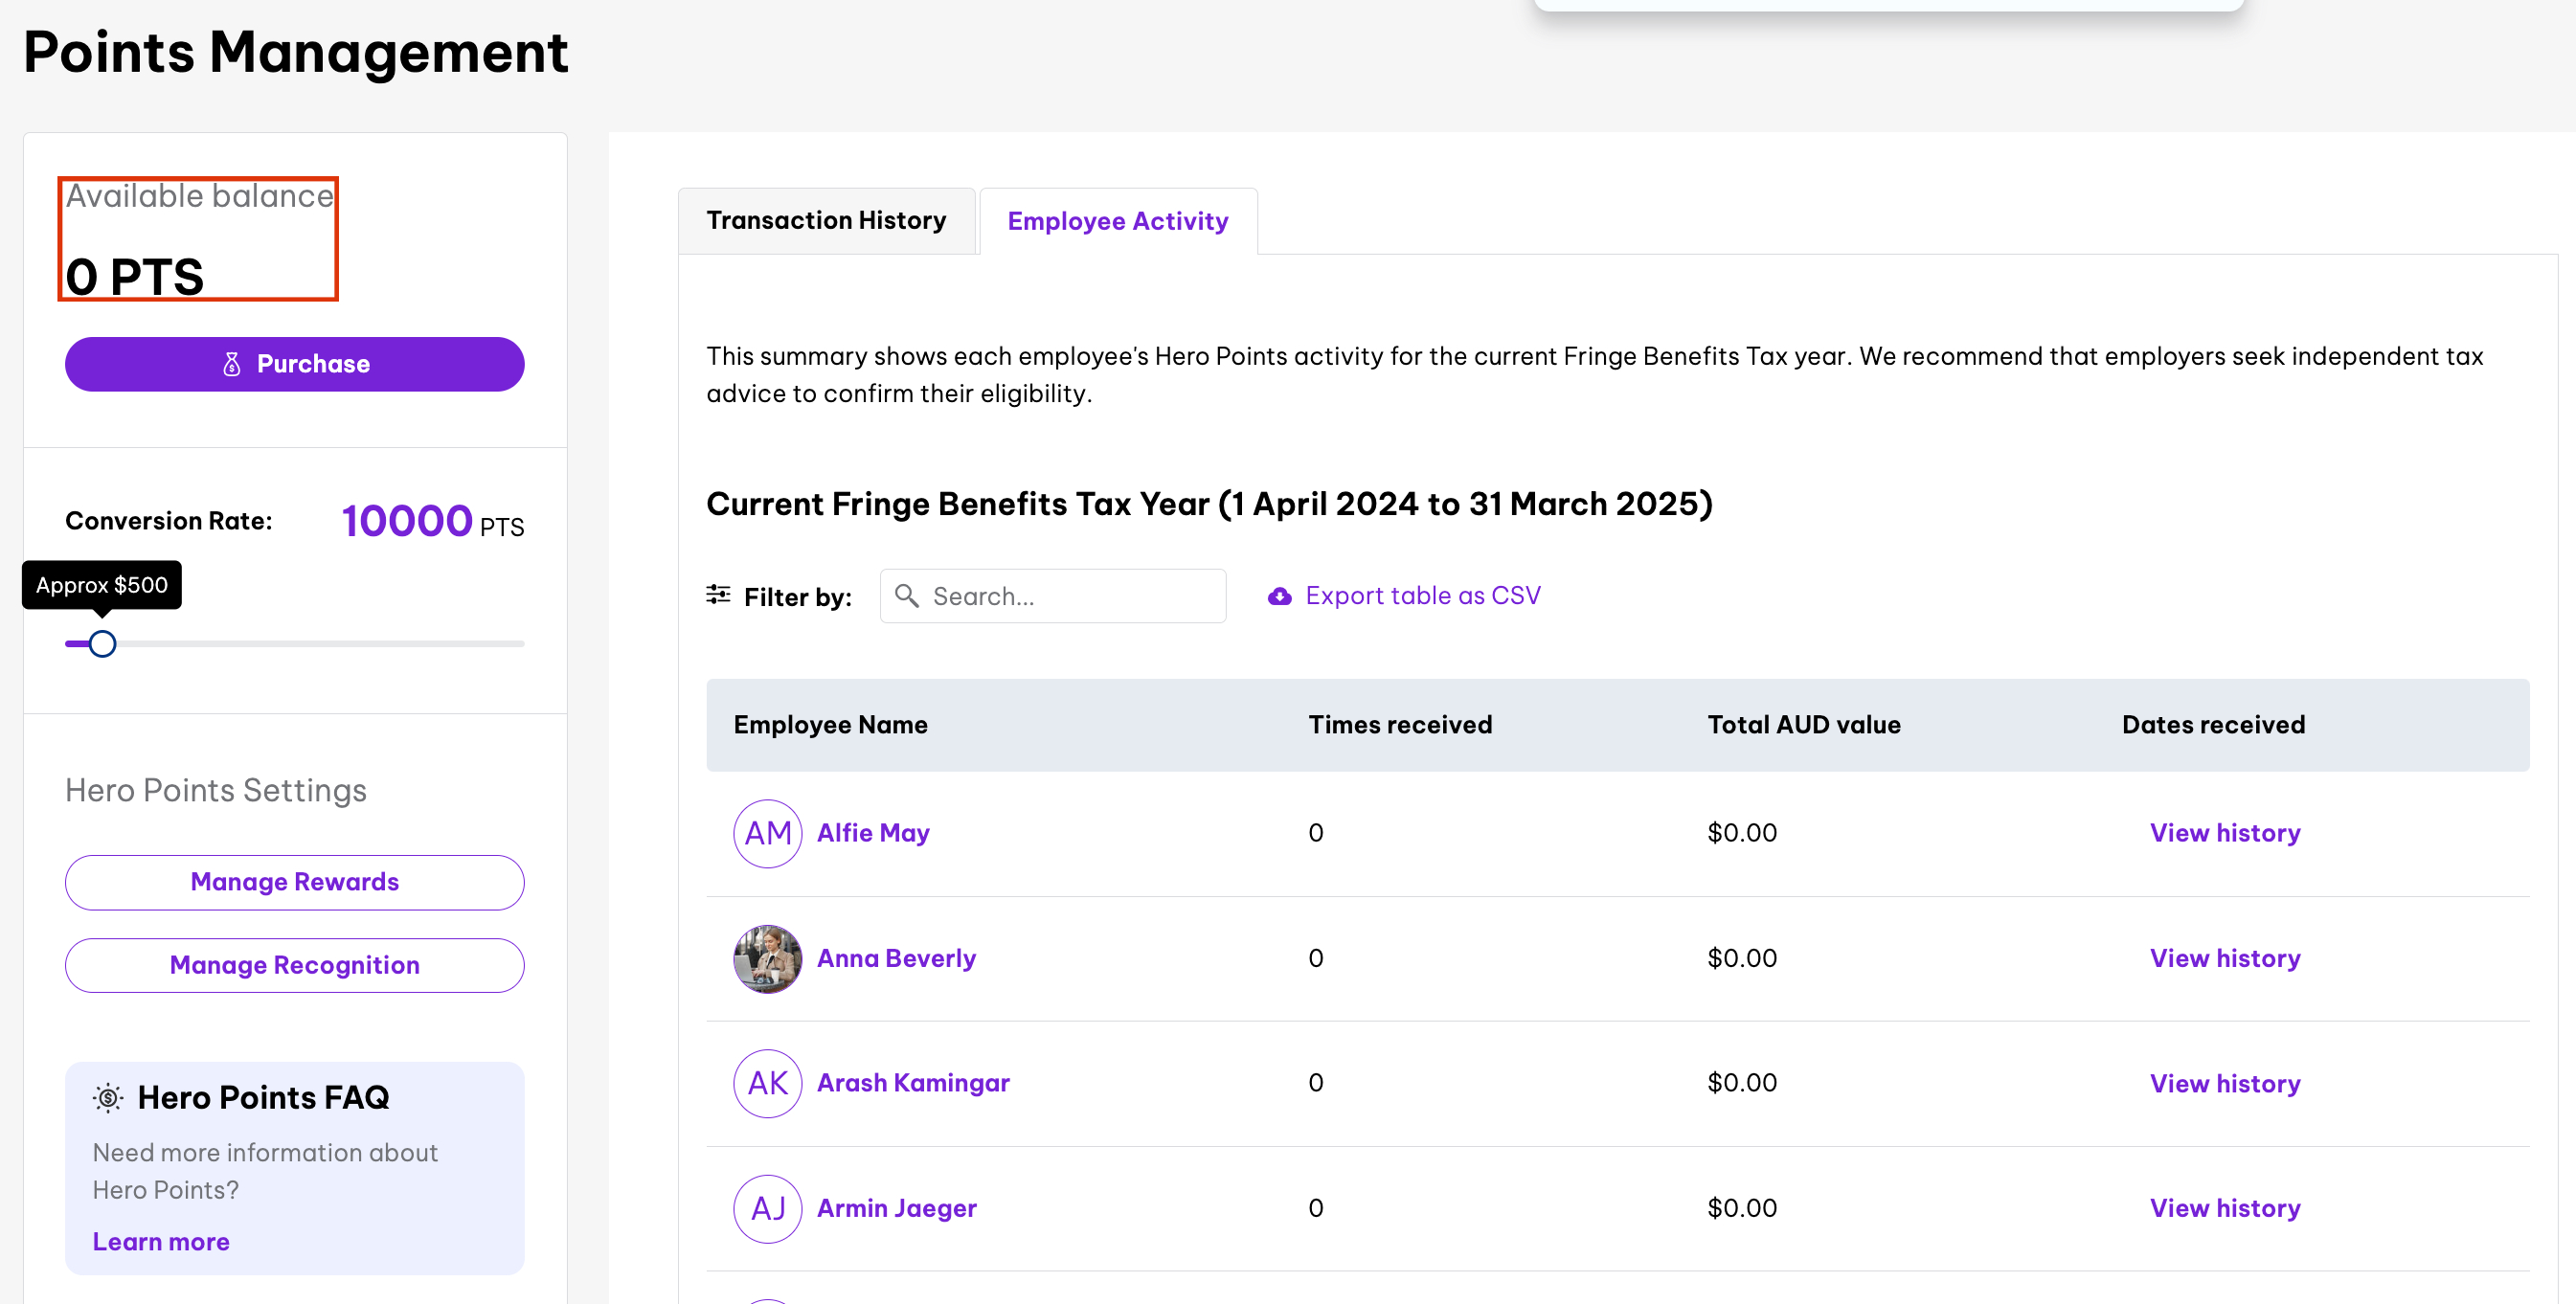
Task: Click Export table as CSV link
Action: click(x=1422, y=596)
